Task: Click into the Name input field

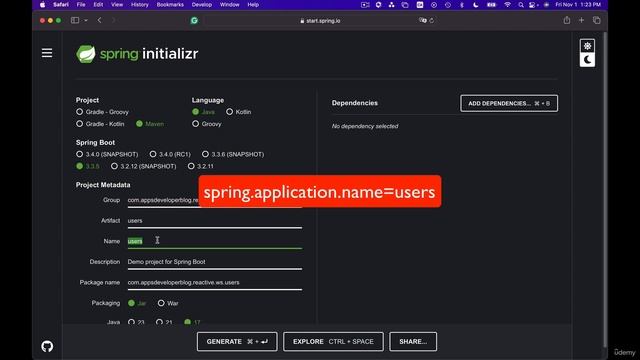Action: point(215,241)
